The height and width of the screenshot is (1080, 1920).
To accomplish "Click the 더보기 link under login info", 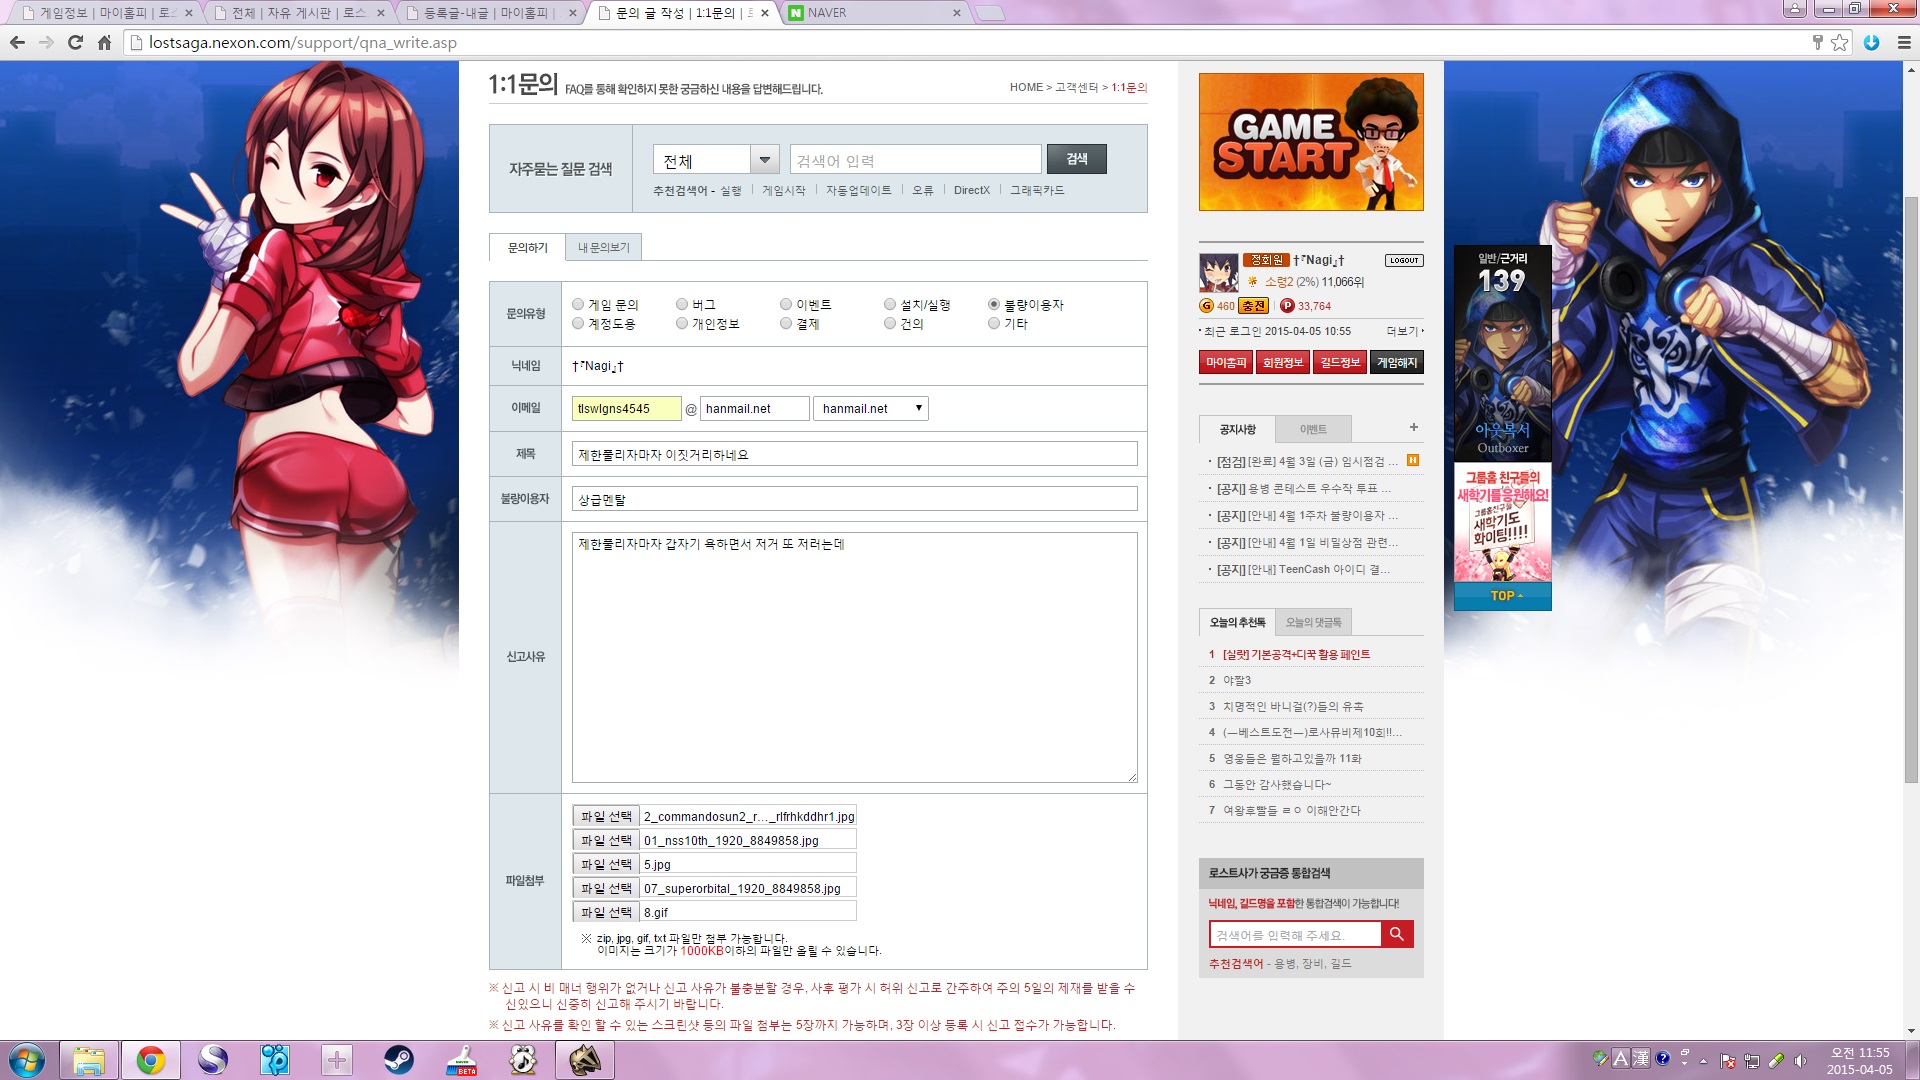I will (x=1404, y=331).
